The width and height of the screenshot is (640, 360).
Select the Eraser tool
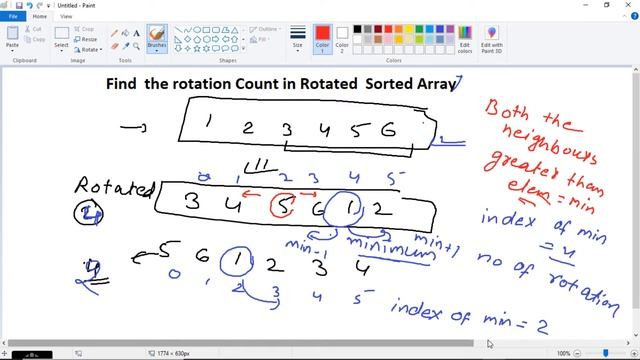click(114, 46)
